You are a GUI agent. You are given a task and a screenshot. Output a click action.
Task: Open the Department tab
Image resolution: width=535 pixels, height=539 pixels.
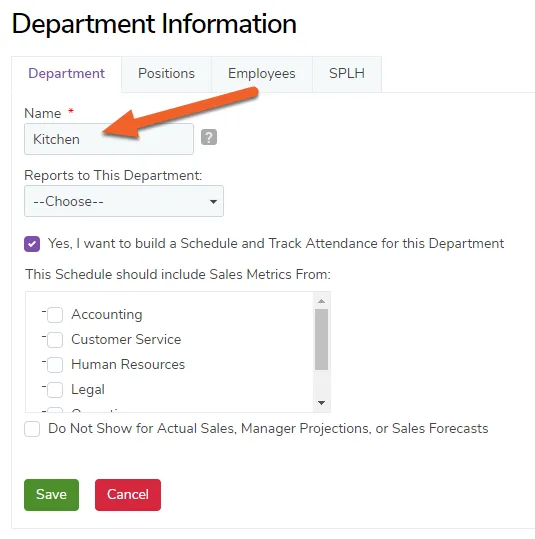(66, 74)
